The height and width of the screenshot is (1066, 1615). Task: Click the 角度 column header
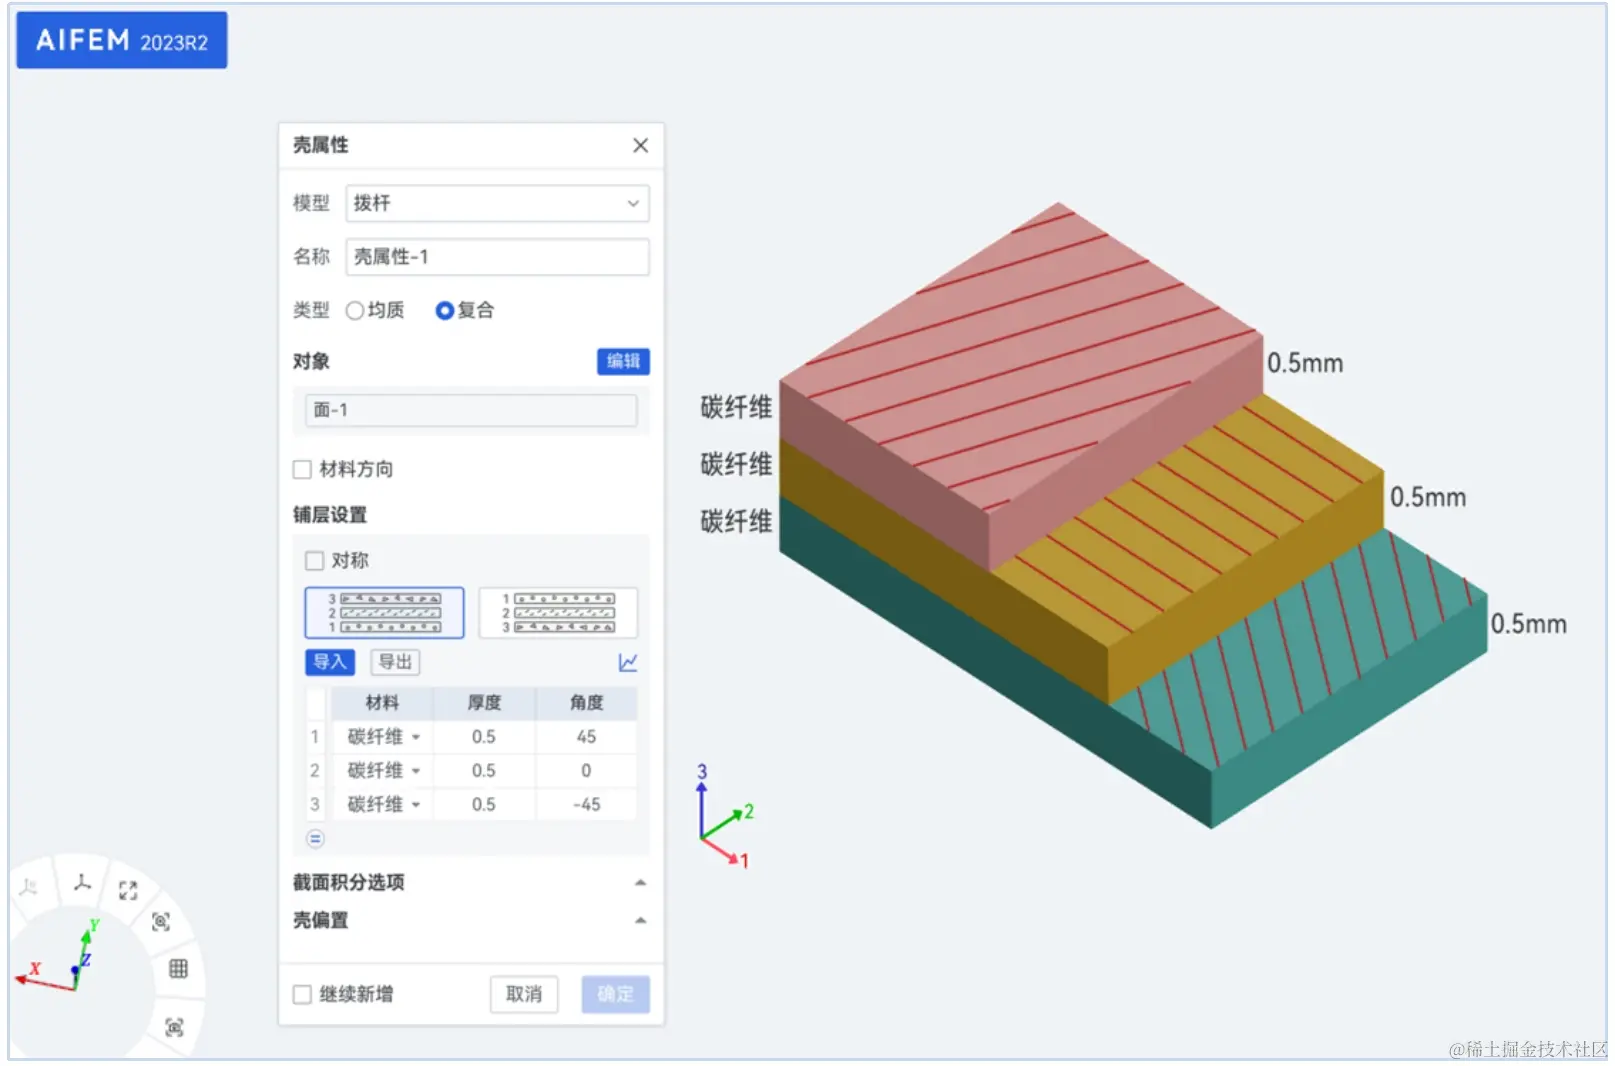coord(586,703)
